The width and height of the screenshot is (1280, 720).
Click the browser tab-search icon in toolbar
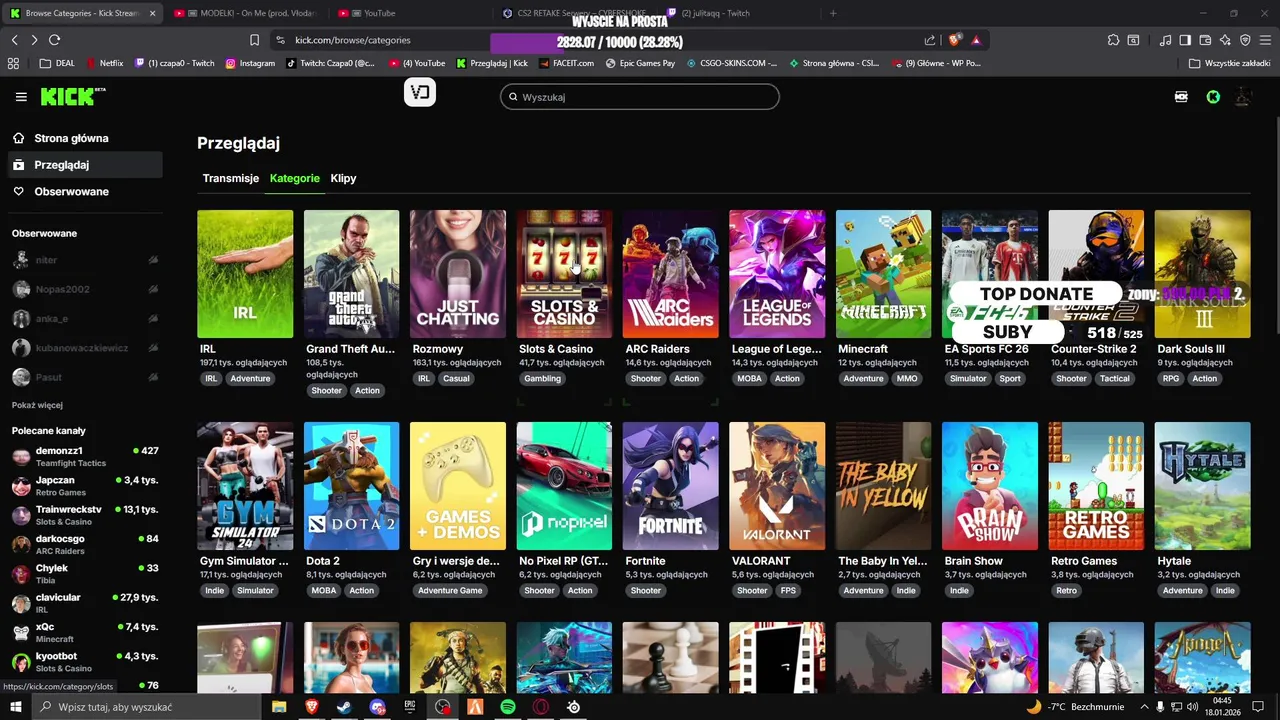[x=1133, y=40]
